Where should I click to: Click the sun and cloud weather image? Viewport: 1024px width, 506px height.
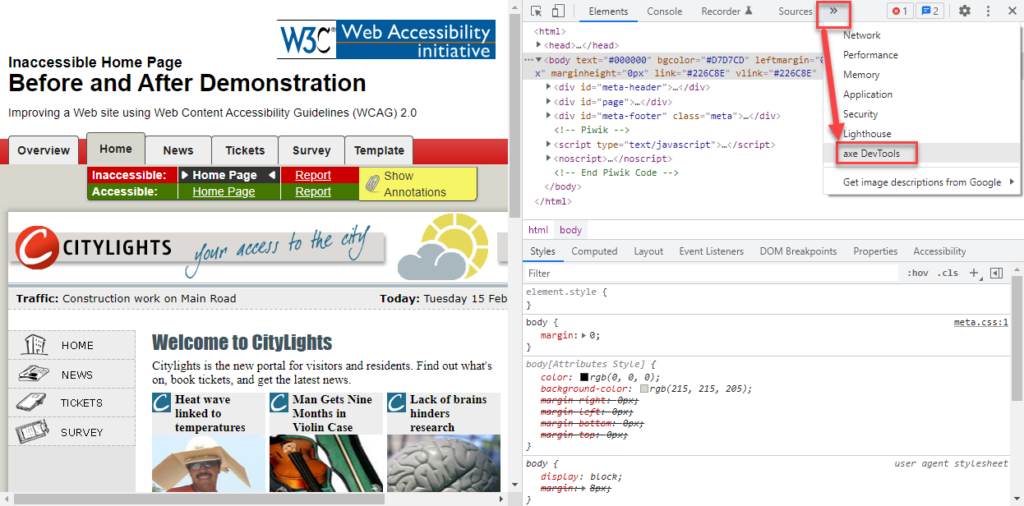click(443, 247)
